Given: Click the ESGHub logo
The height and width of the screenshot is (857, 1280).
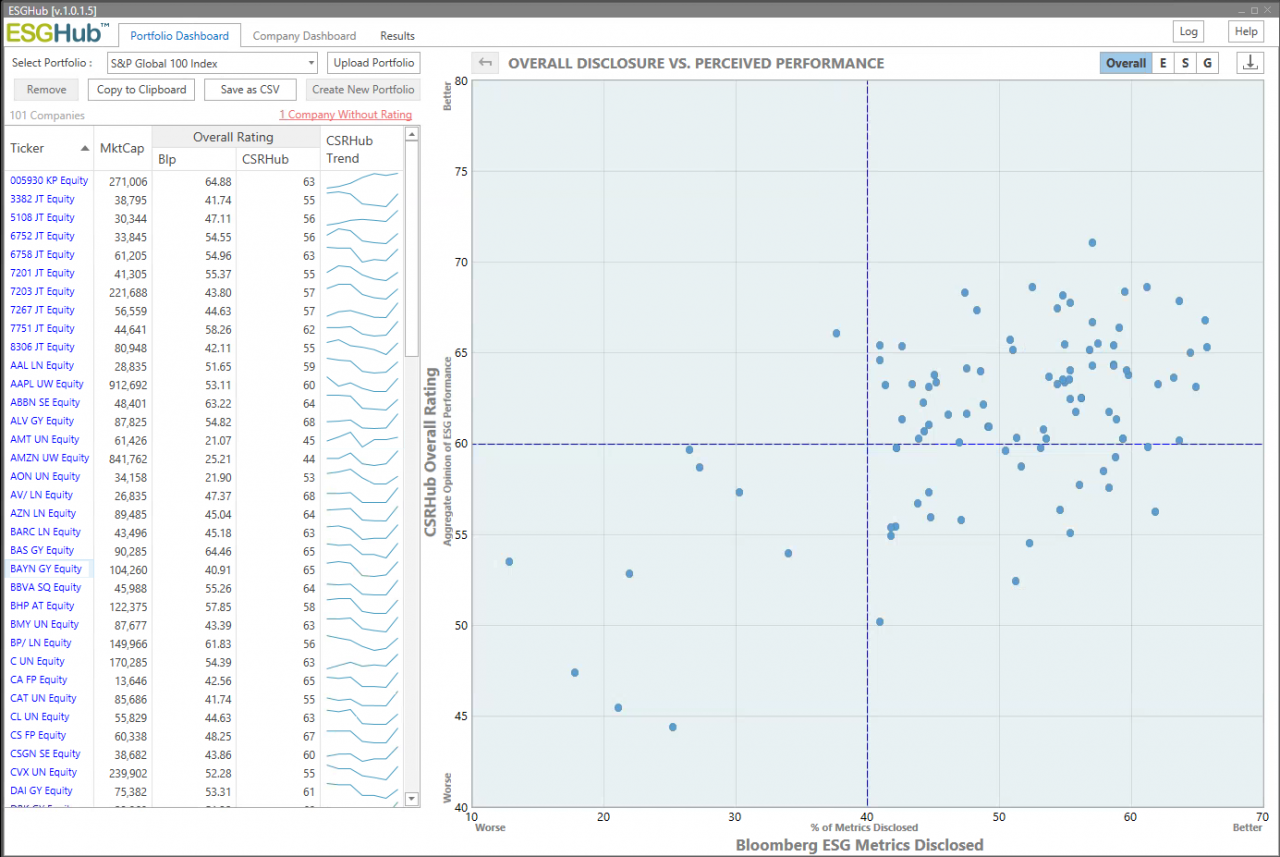Looking at the screenshot, I should pyautogui.click(x=57, y=33).
